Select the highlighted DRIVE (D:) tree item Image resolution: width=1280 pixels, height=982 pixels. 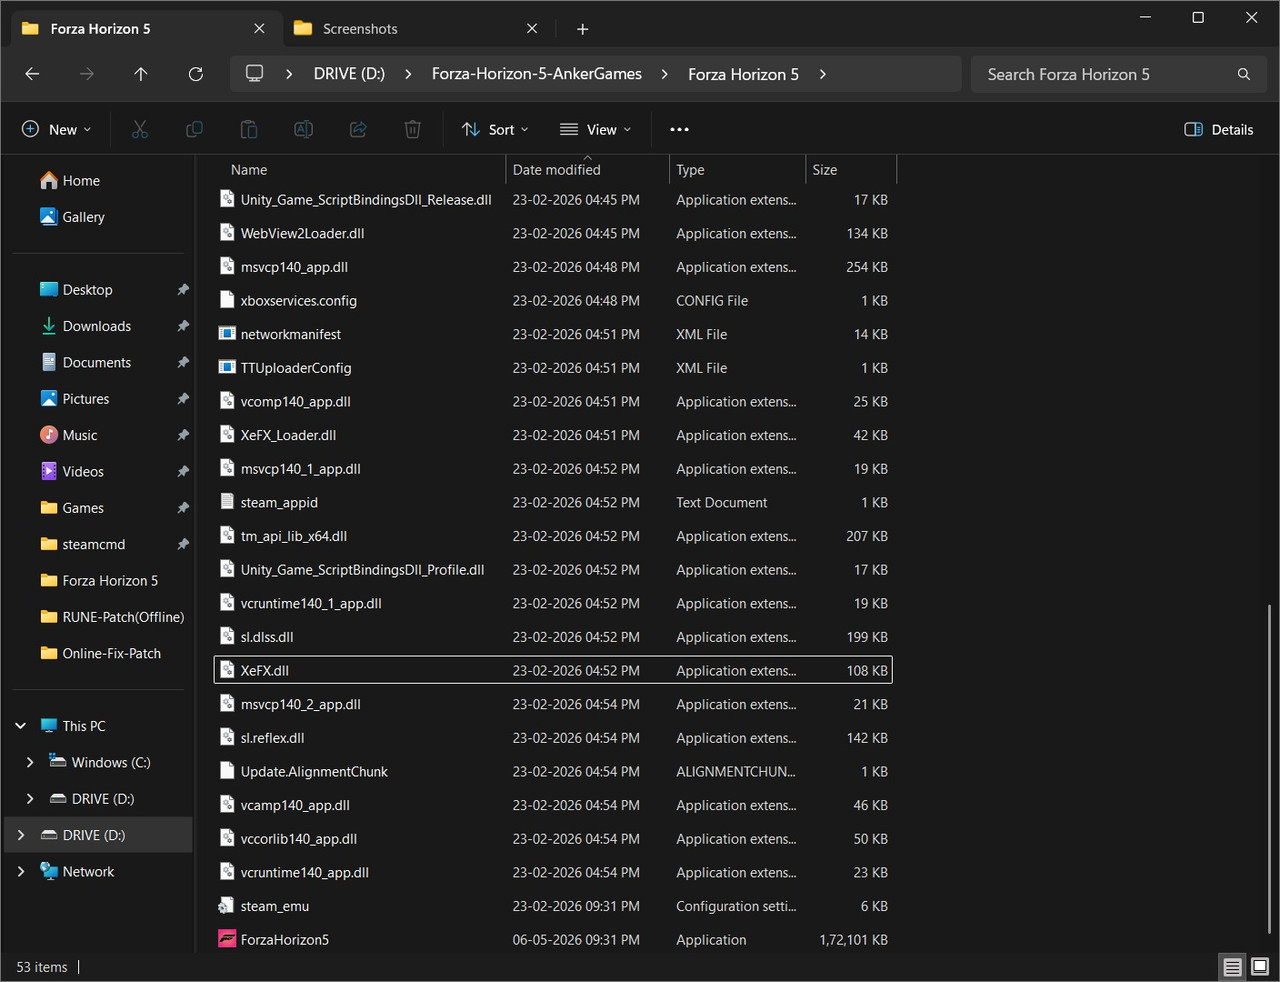click(98, 835)
